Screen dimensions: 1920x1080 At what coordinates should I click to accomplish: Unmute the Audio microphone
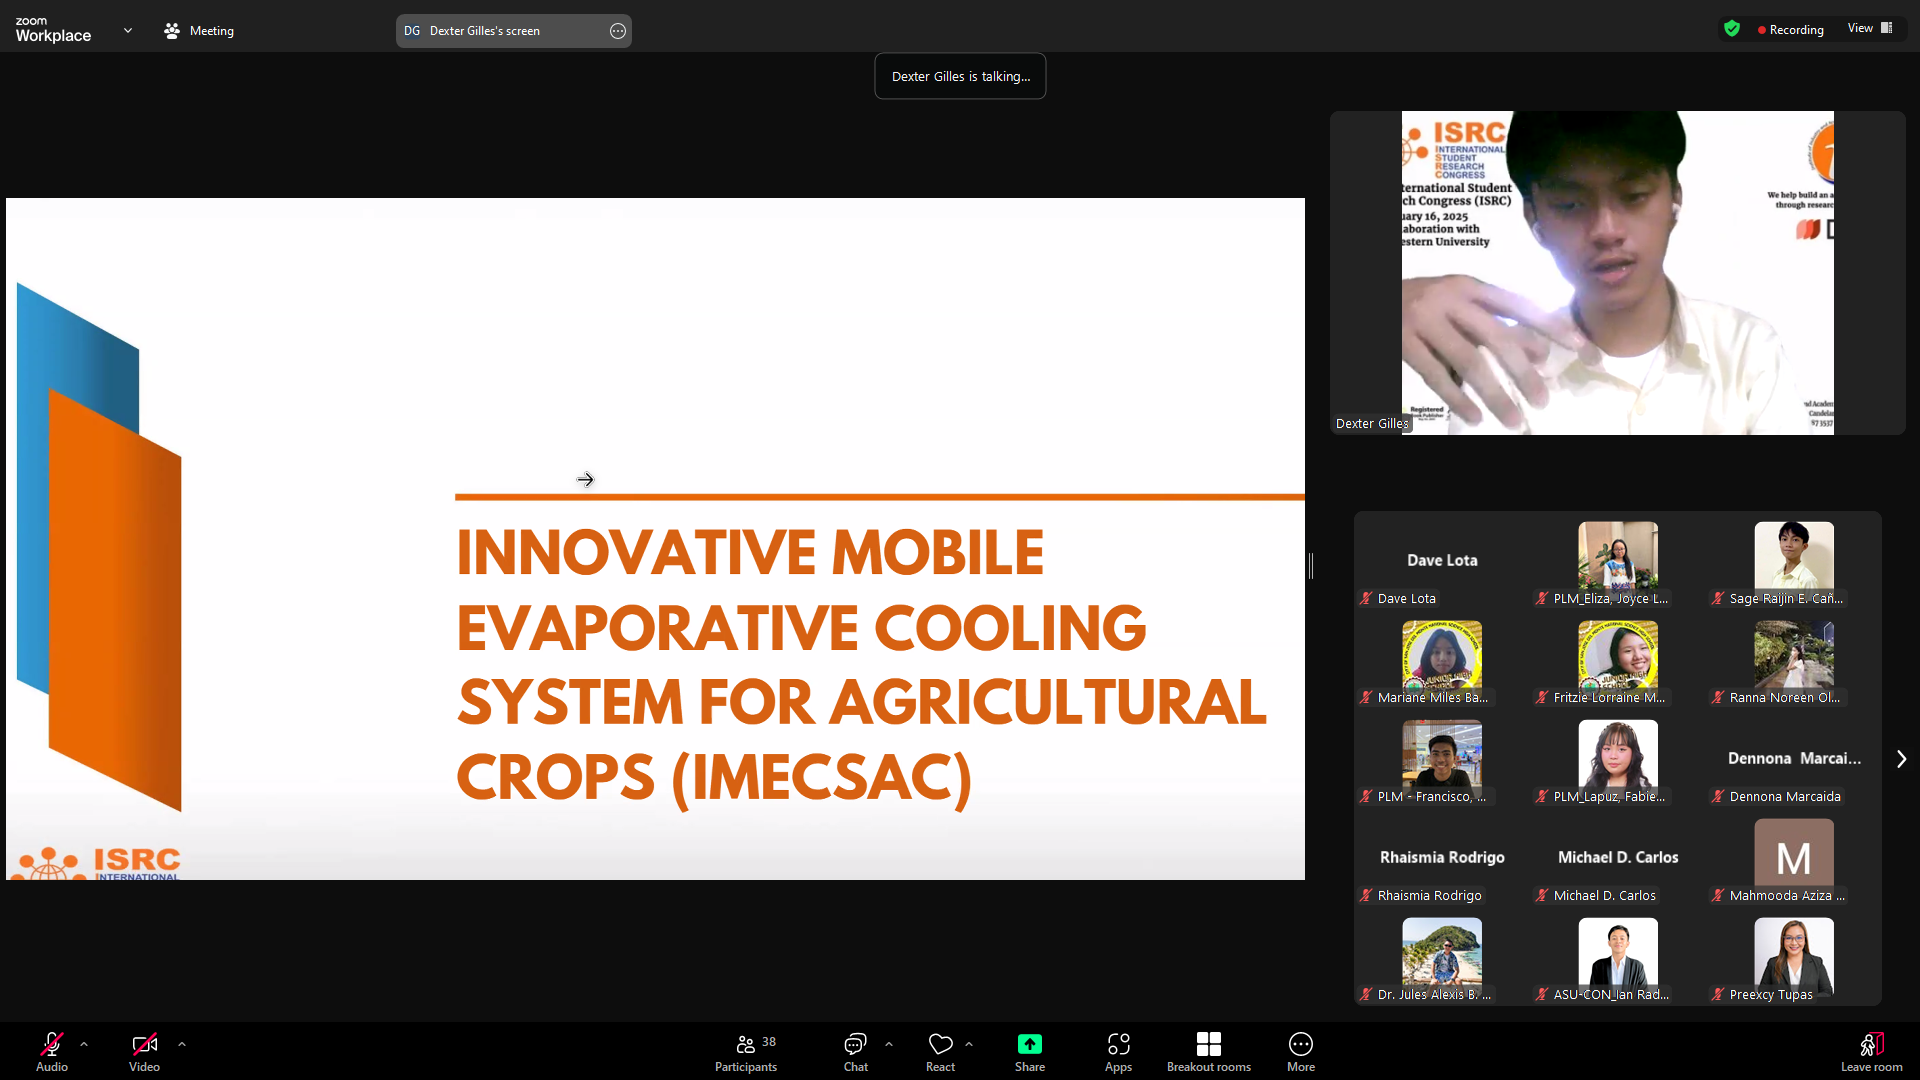click(52, 1045)
